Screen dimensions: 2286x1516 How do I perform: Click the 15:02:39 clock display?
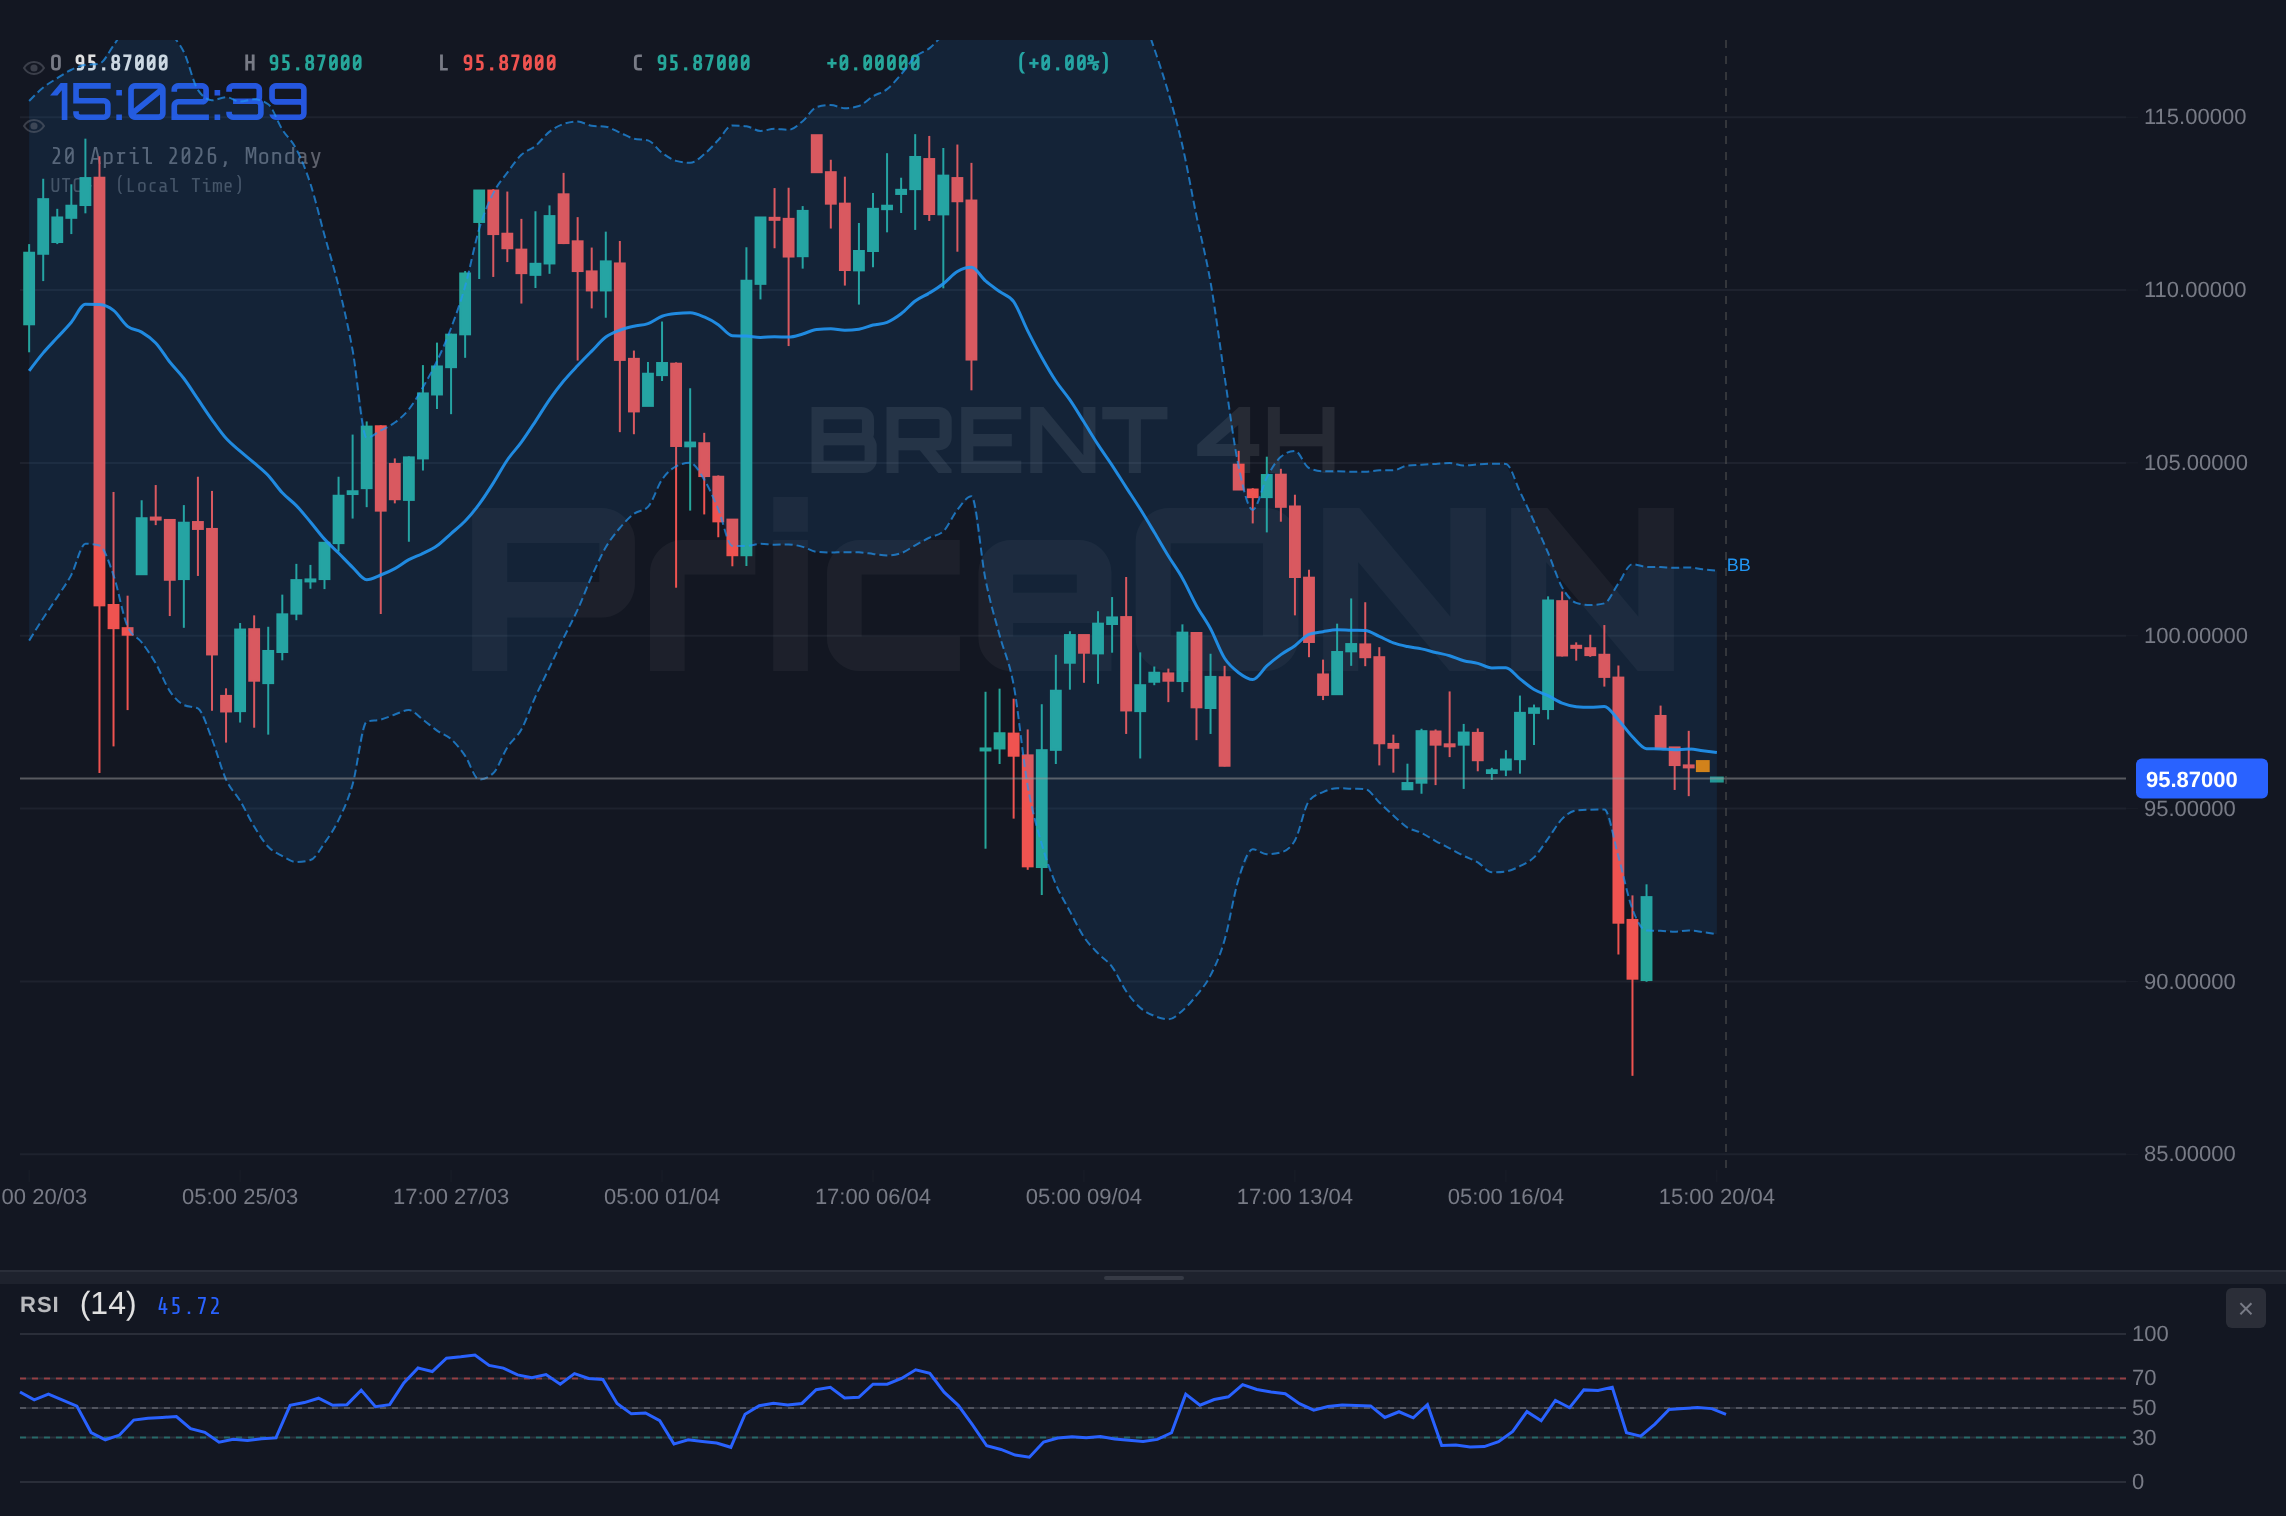coord(179,103)
